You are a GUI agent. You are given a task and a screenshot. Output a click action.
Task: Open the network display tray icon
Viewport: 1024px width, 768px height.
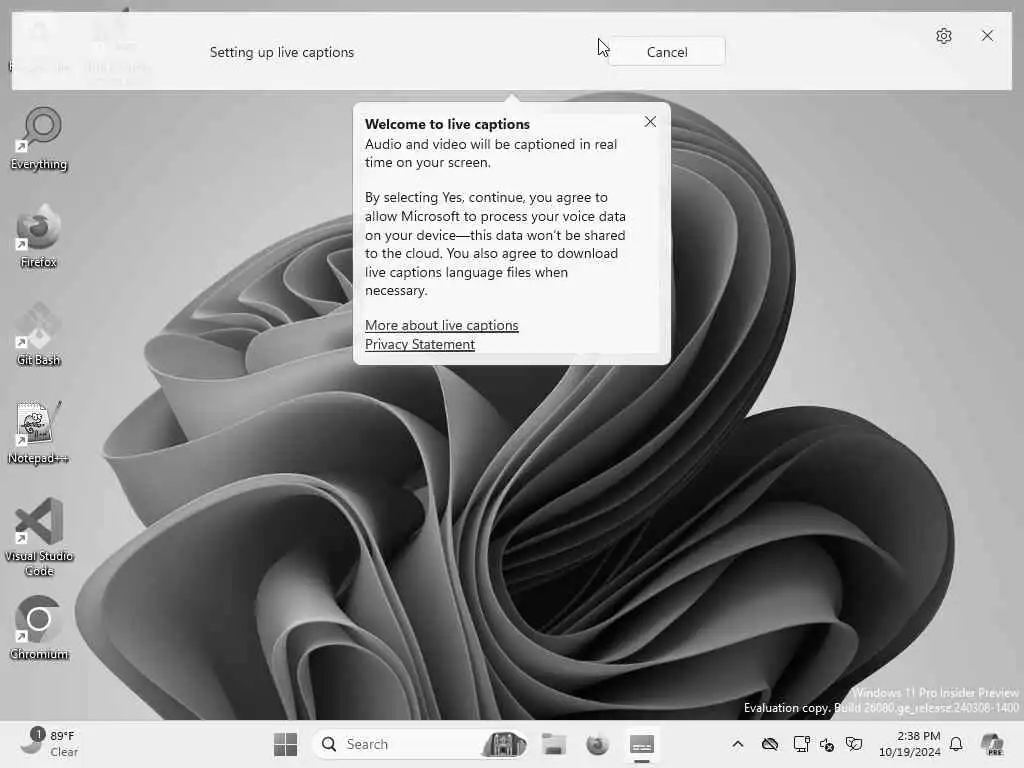pyautogui.click(x=801, y=744)
